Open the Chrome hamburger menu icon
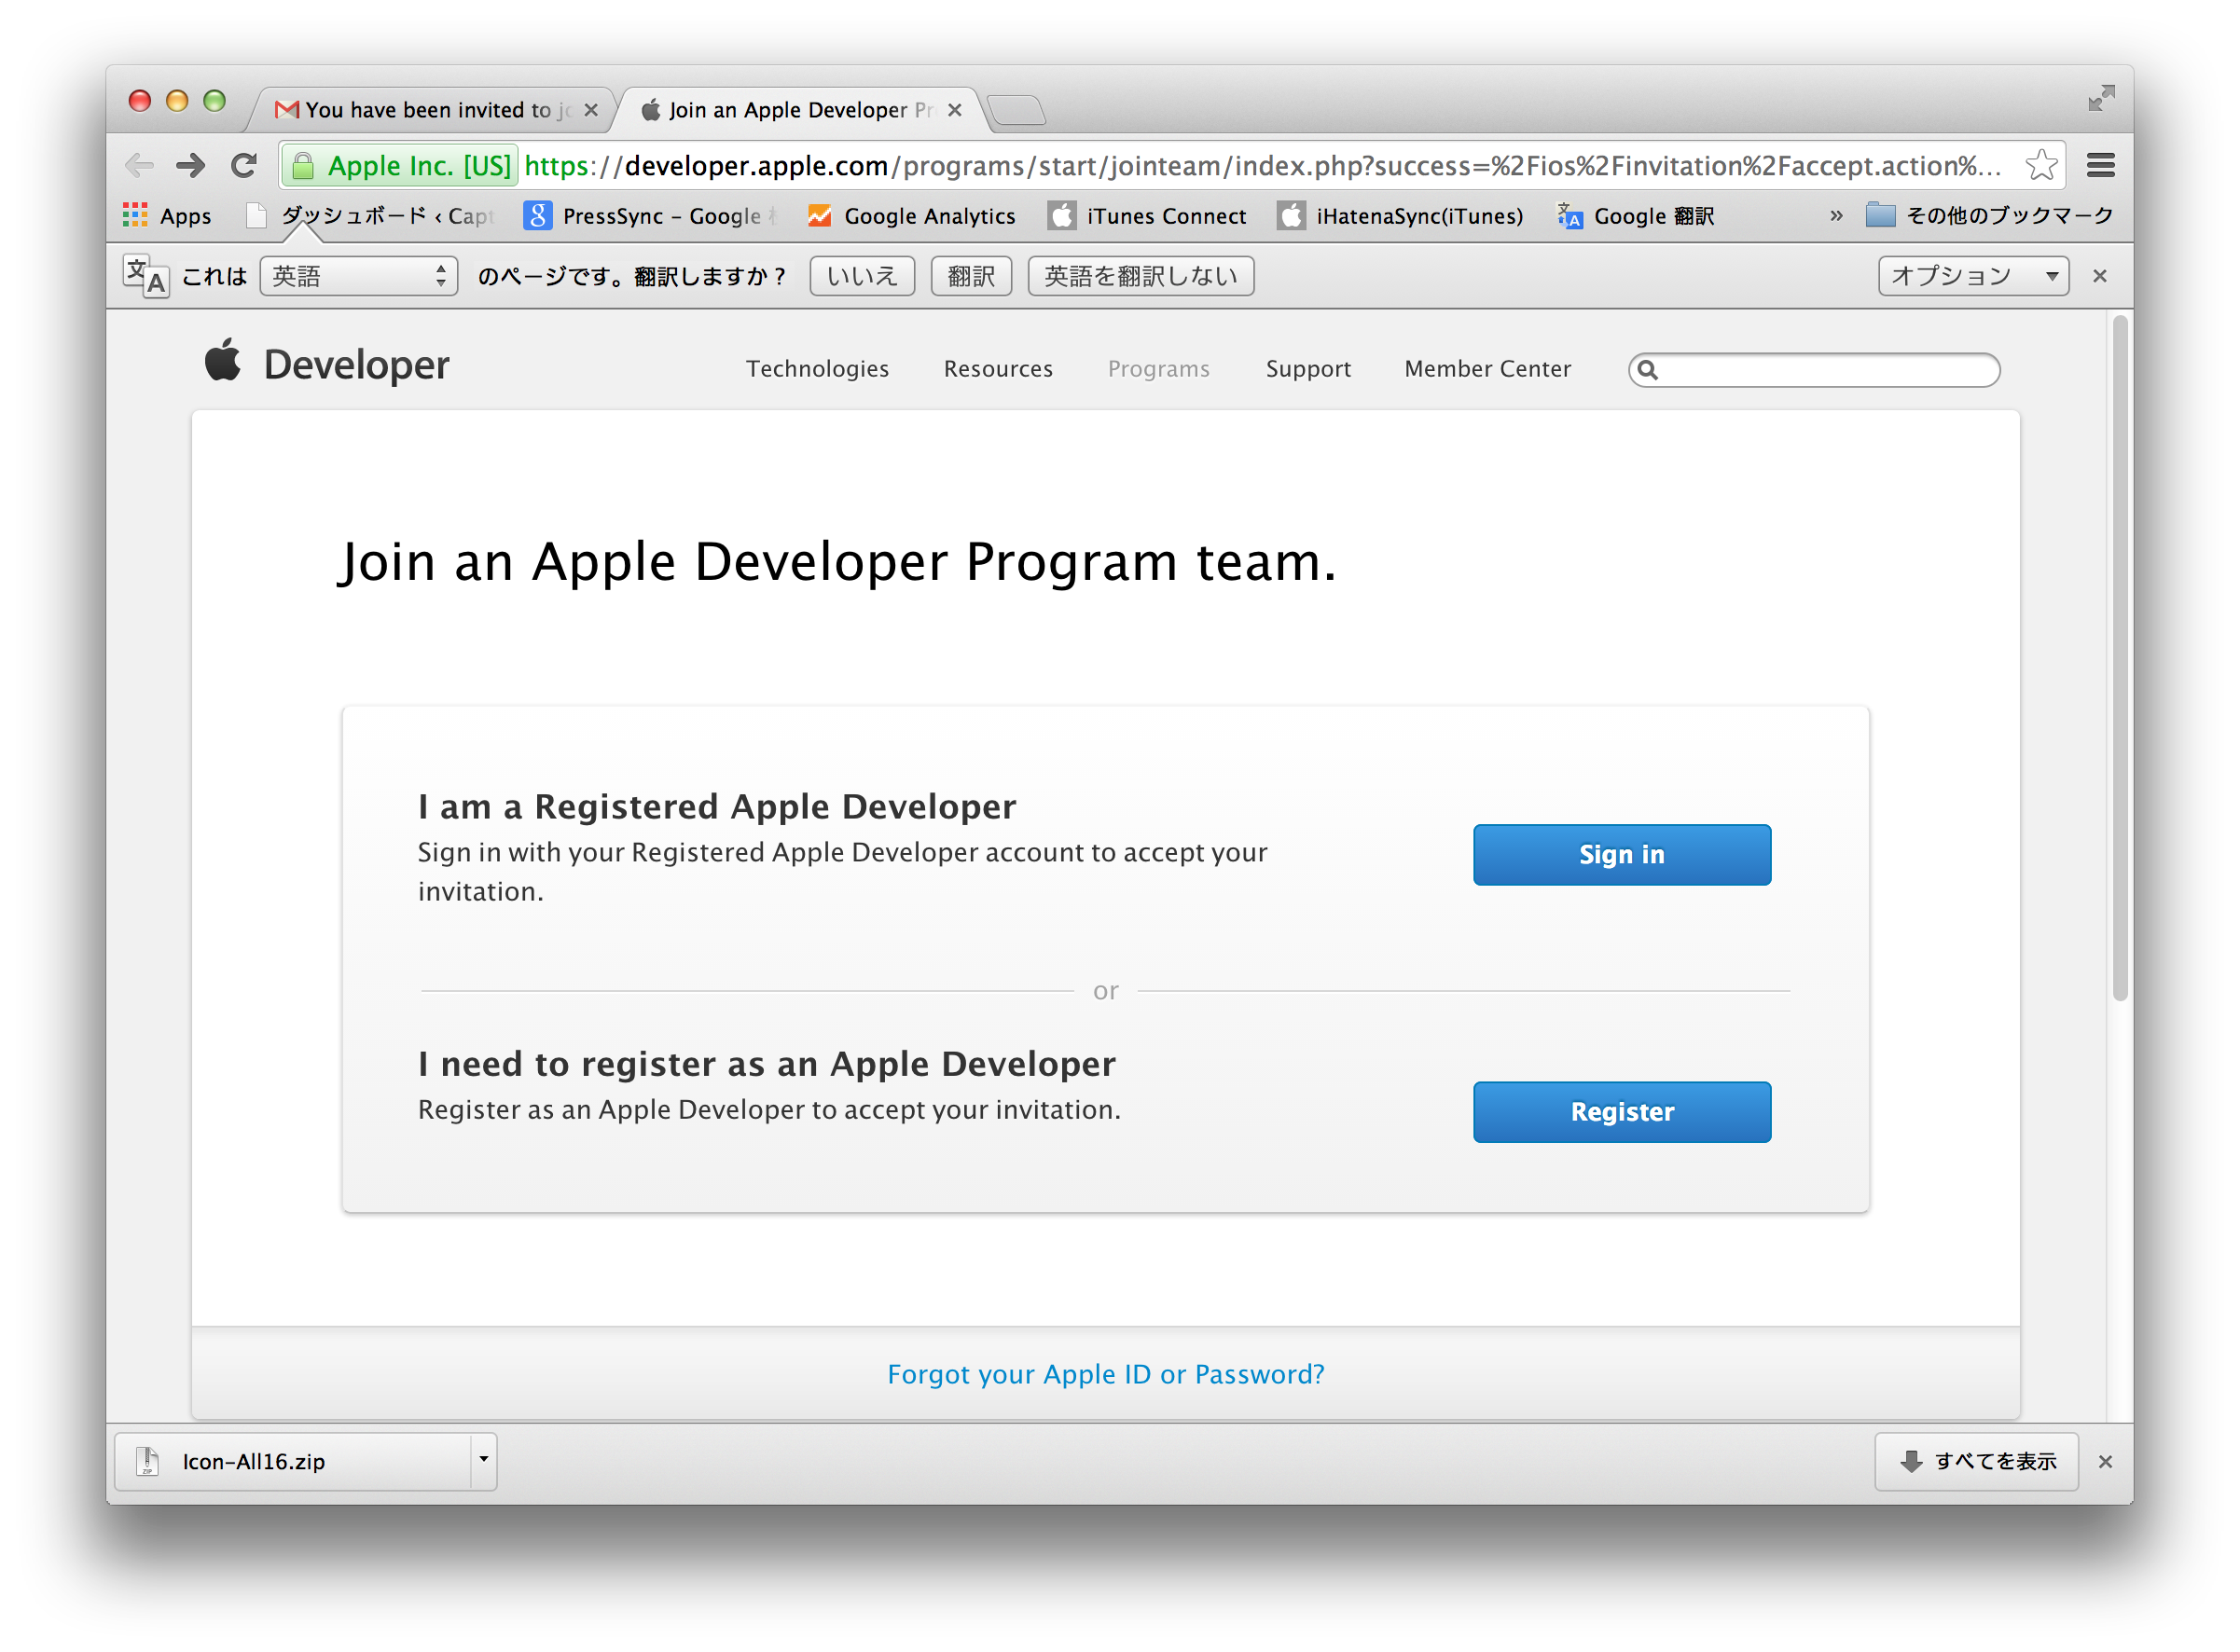The width and height of the screenshot is (2240, 1652). click(2100, 165)
